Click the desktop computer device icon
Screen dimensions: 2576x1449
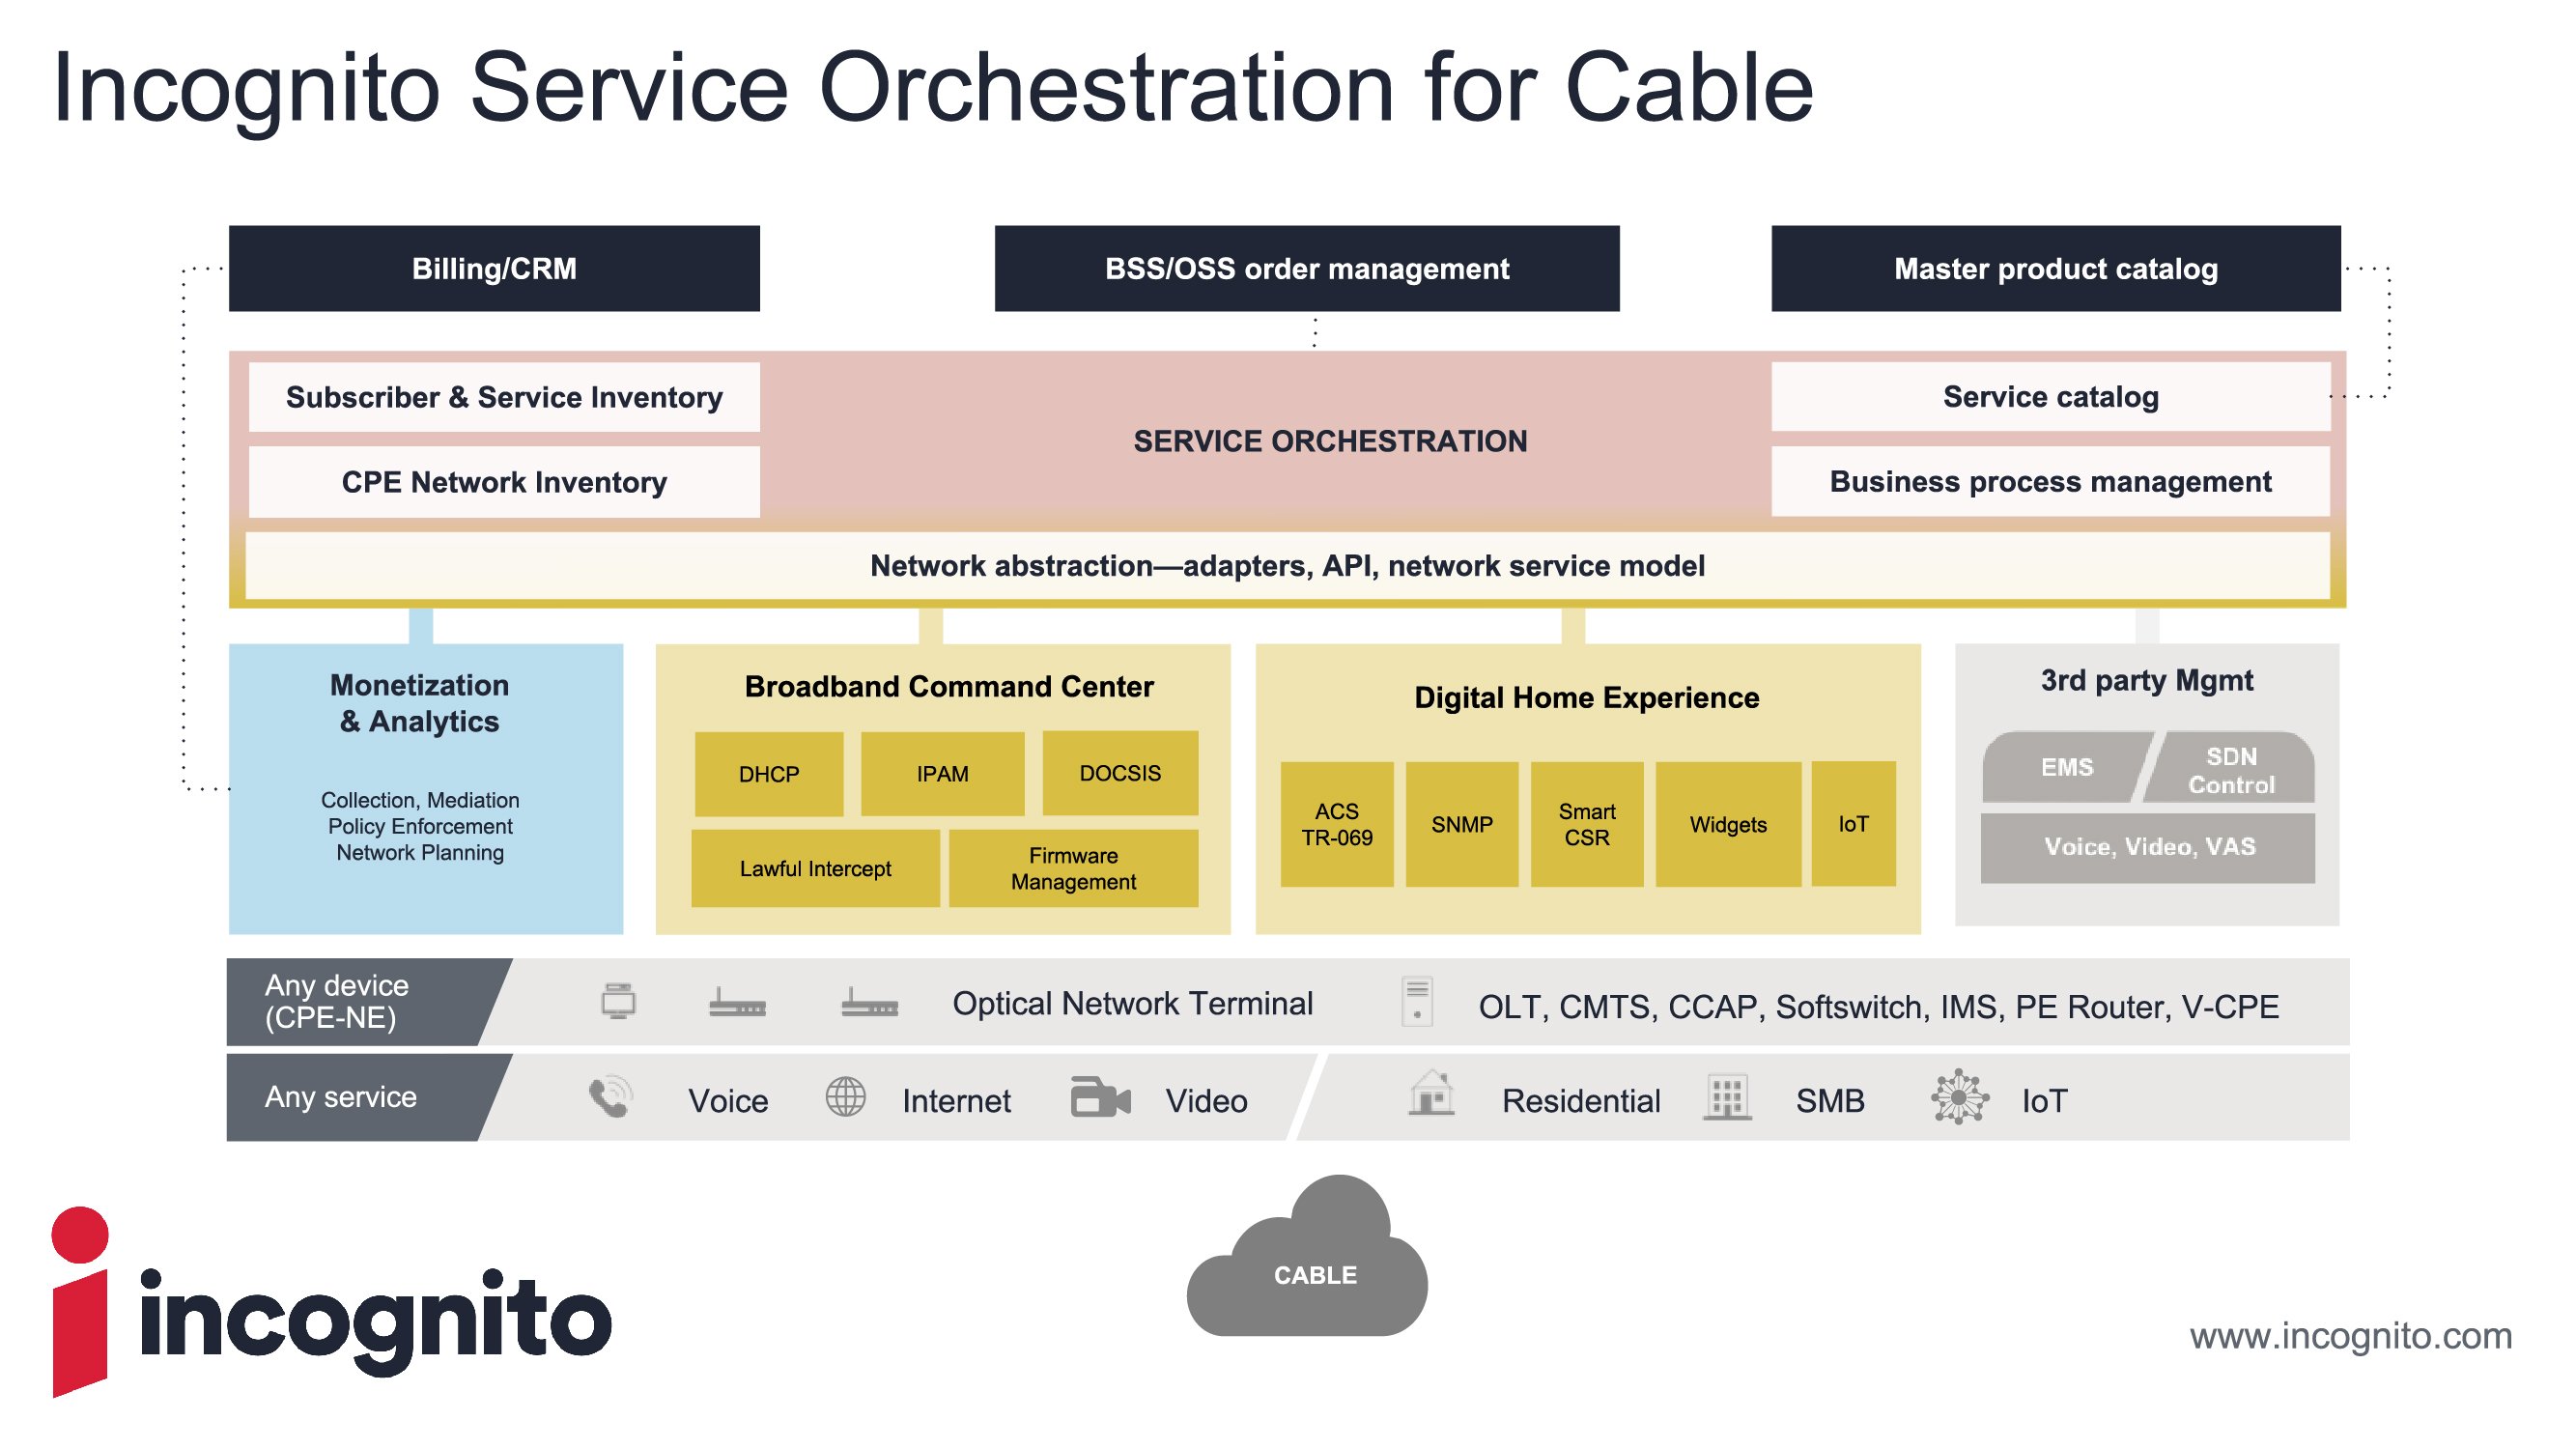[x=618, y=1001]
